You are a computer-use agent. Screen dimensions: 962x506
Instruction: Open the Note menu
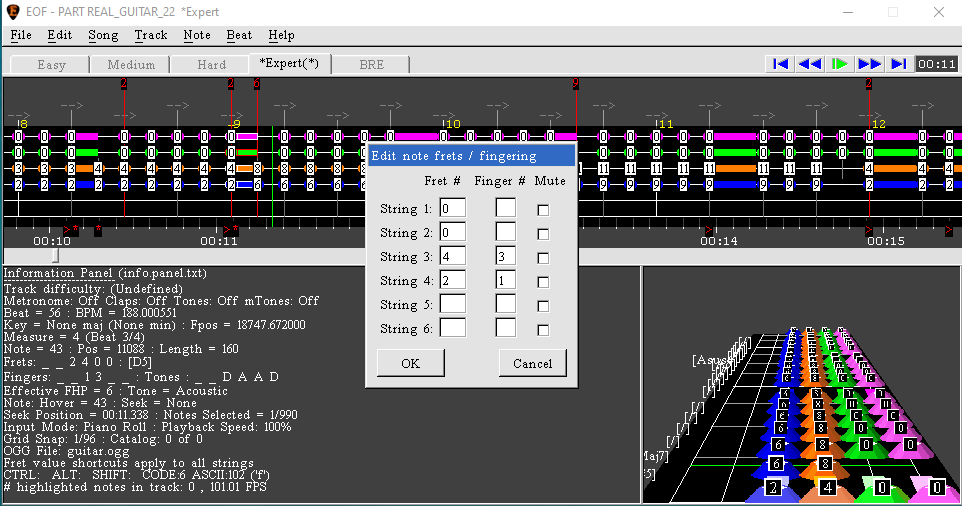(197, 35)
